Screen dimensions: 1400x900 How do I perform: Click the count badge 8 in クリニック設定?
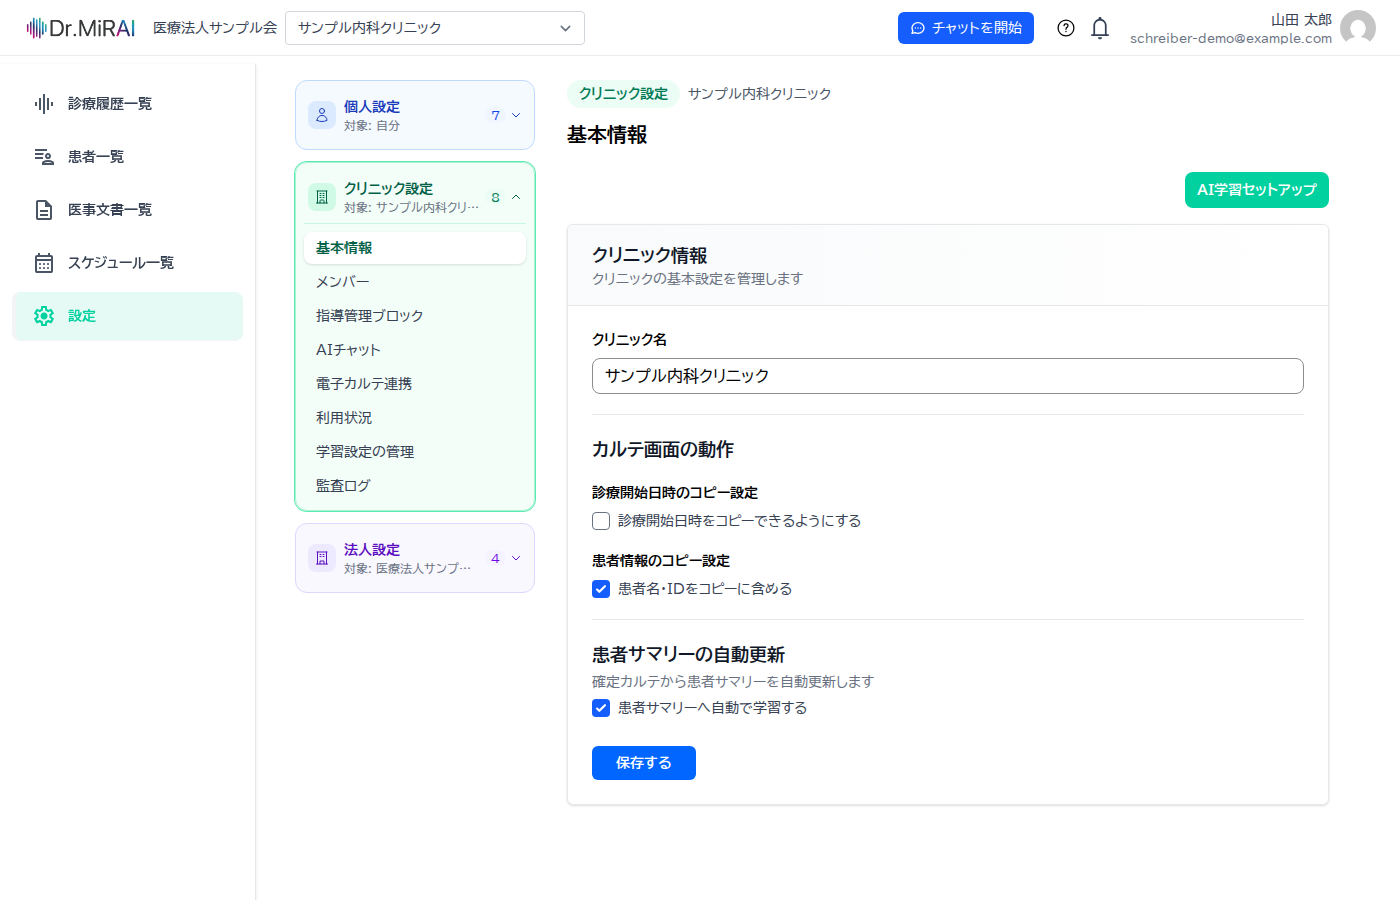coord(495,197)
